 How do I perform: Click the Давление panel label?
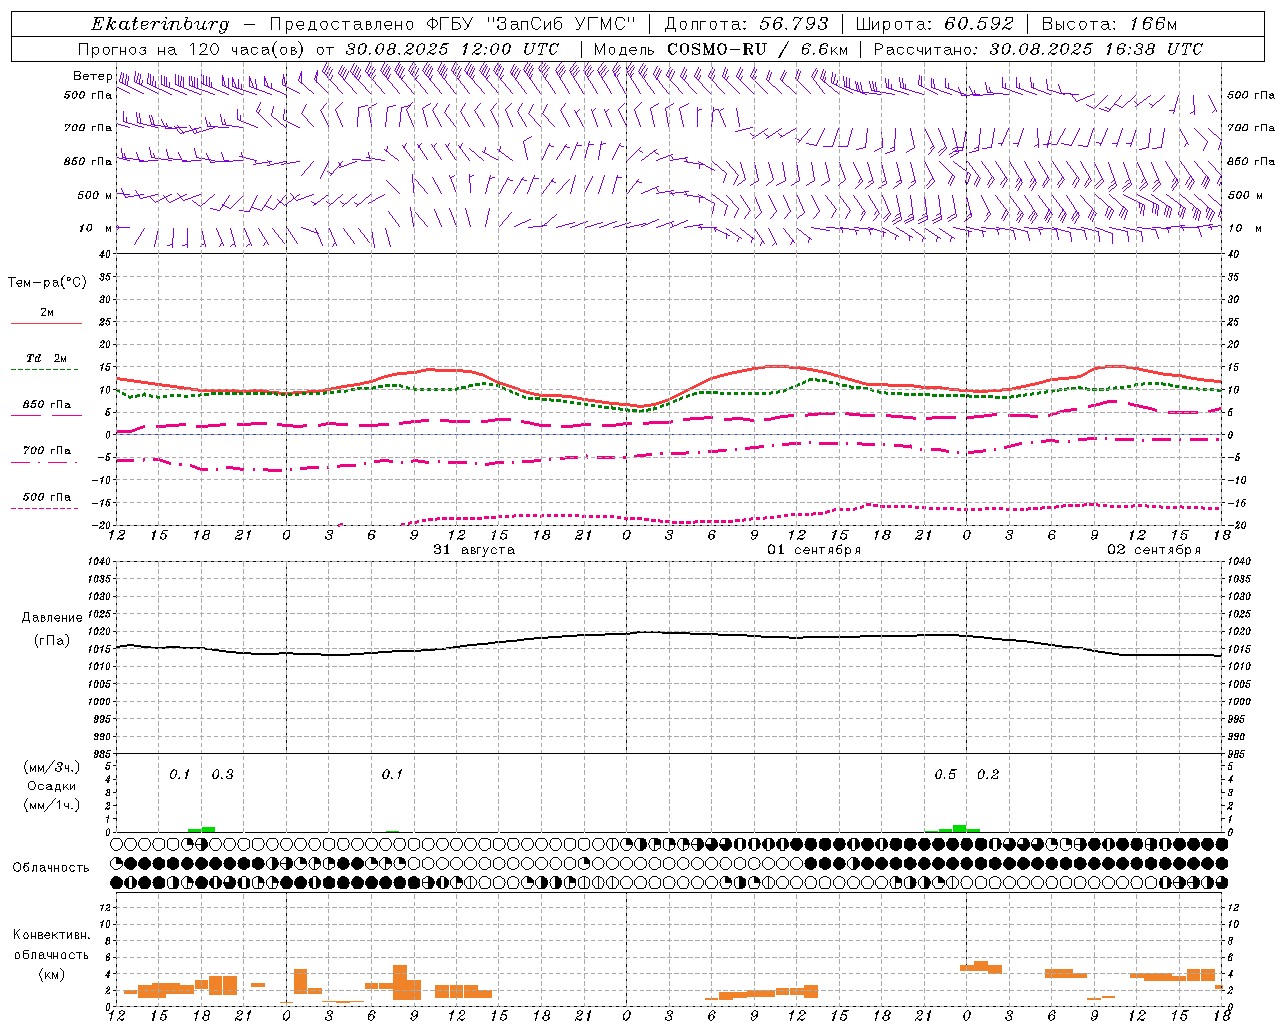(x=52, y=618)
